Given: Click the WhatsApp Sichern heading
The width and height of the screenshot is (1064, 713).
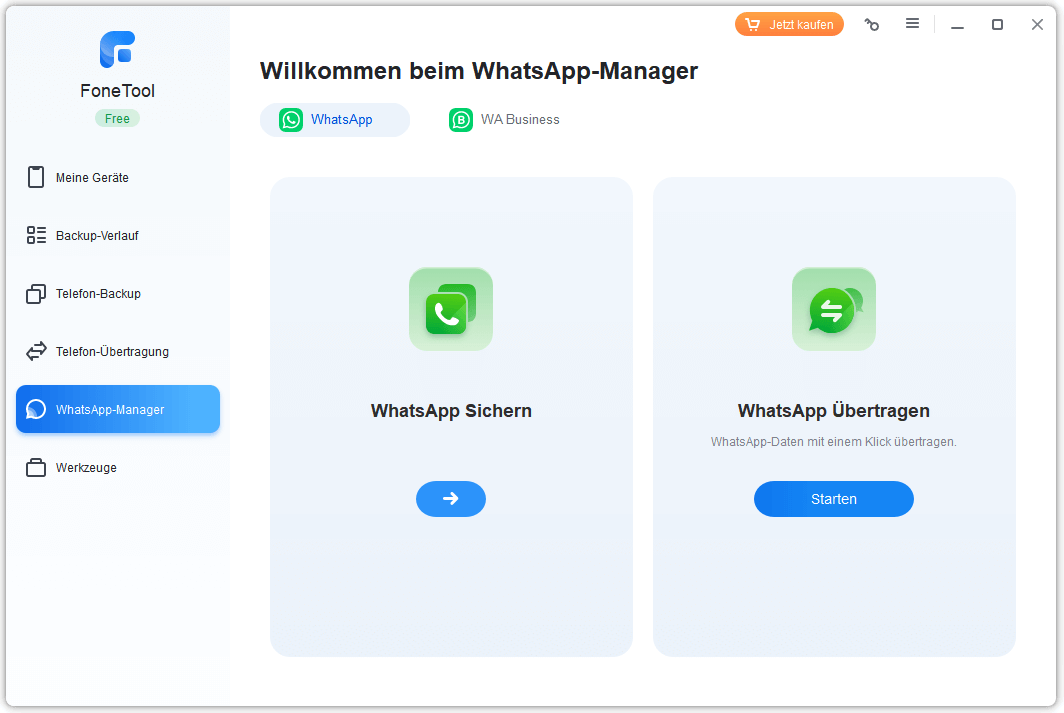Looking at the screenshot, I should pyautogui.click(x=451, y=411).
